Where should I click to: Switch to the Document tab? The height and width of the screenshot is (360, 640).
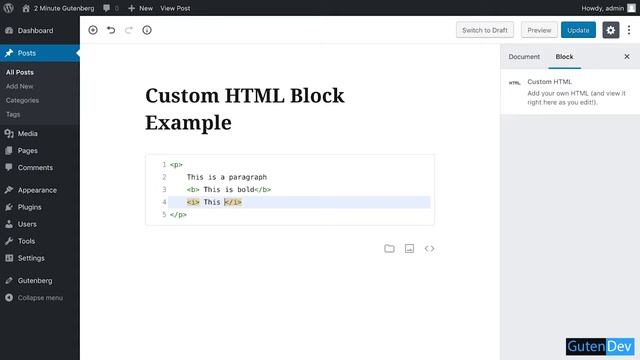tap(524, 57)
